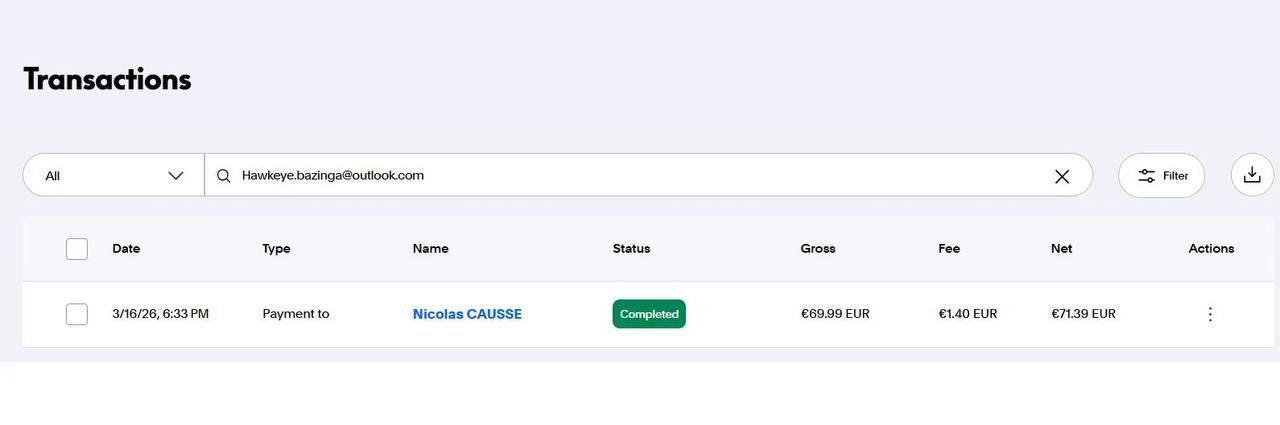The image size is (1280, 425).
Task: Click the Fee column header
Action: [x=949, y=249]
